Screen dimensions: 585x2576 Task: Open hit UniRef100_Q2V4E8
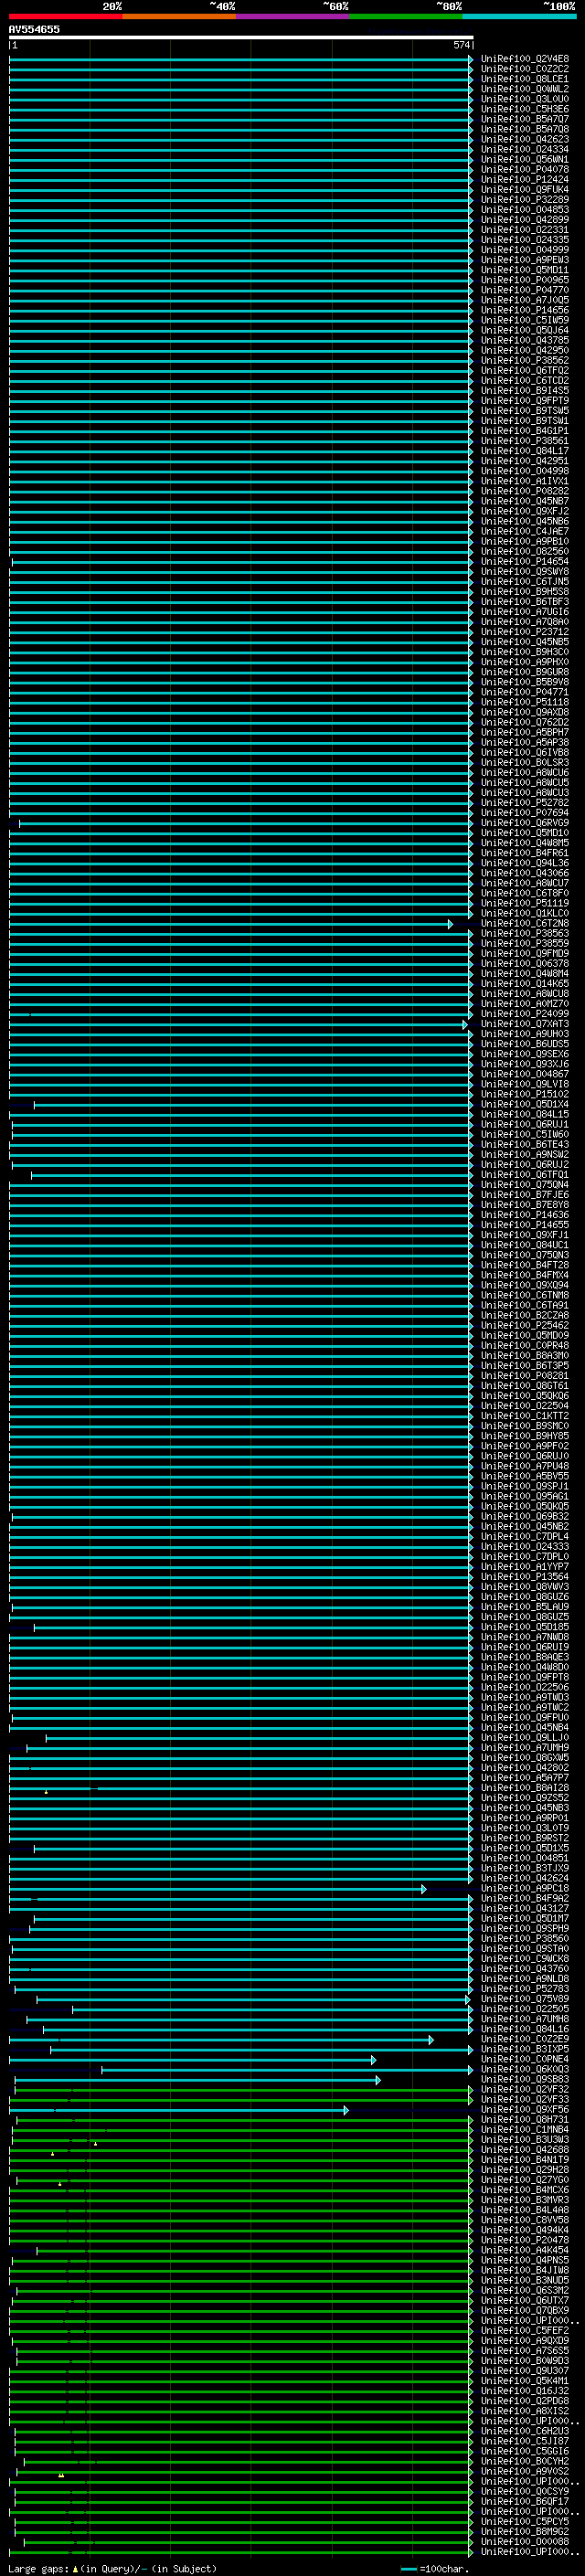click(x=525, y=59)
